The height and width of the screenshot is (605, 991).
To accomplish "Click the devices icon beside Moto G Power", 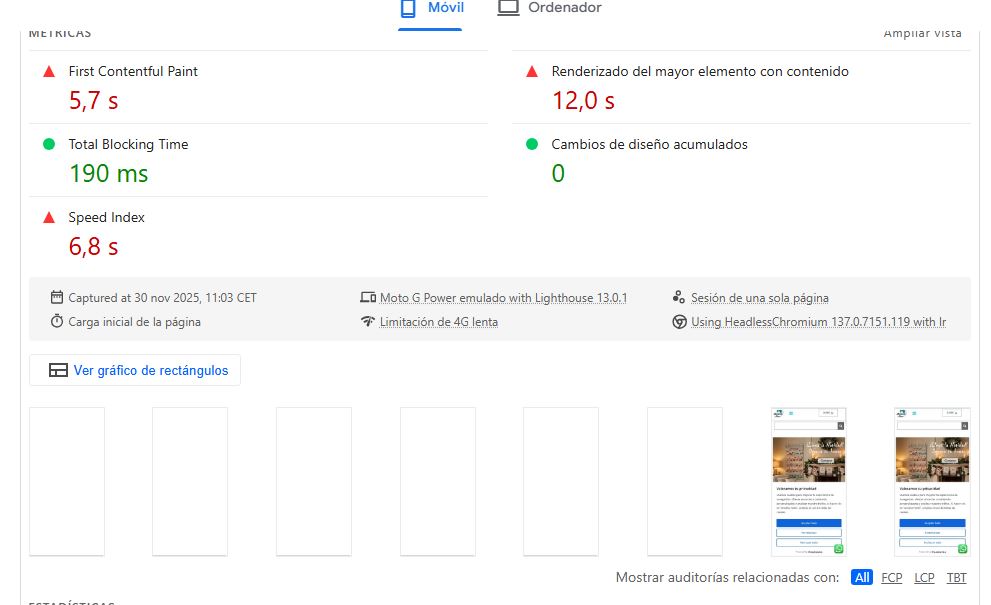I will point(368,298).
